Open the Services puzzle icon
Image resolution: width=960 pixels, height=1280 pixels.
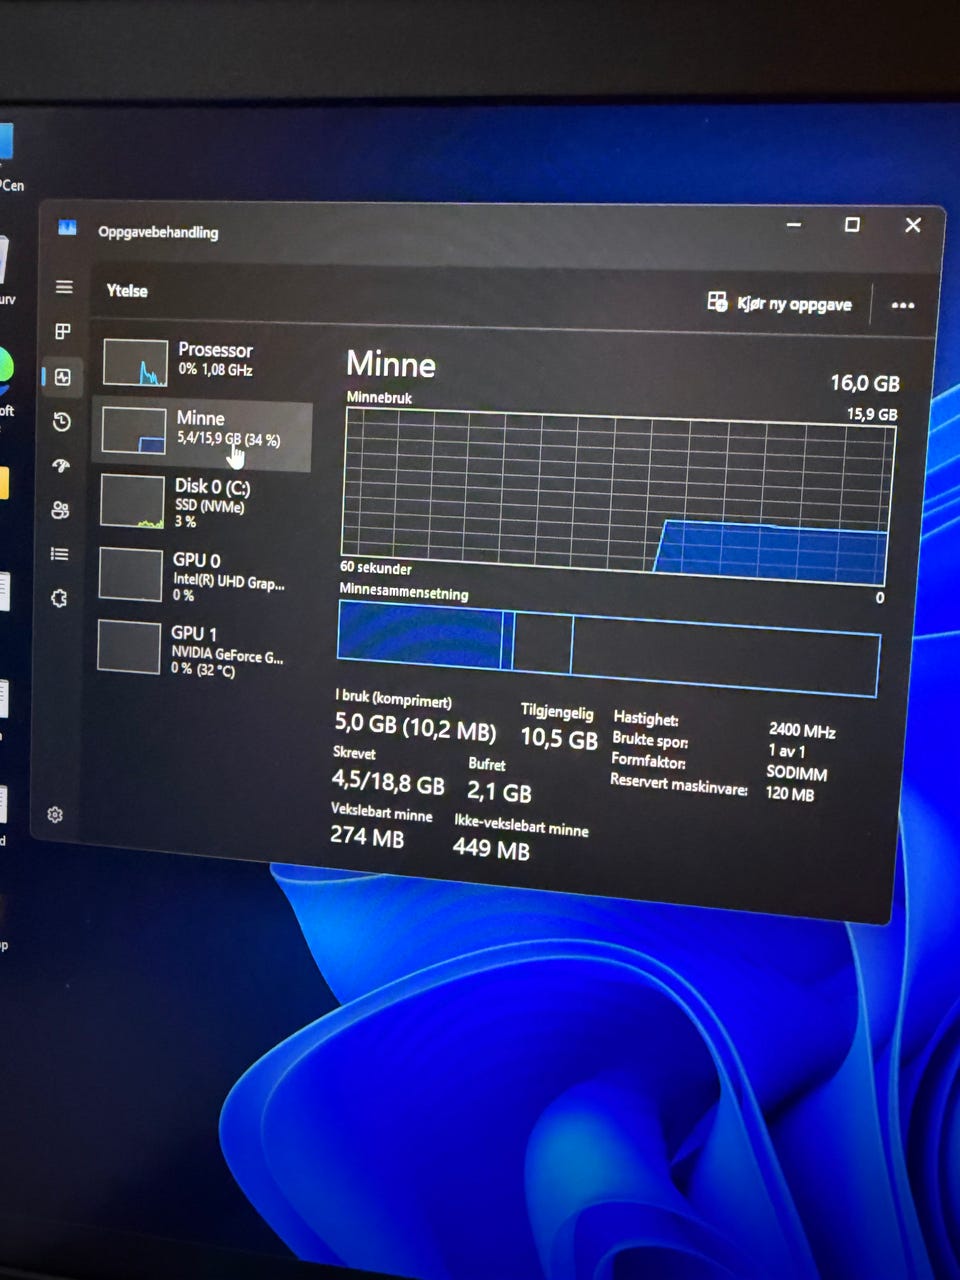59,598
